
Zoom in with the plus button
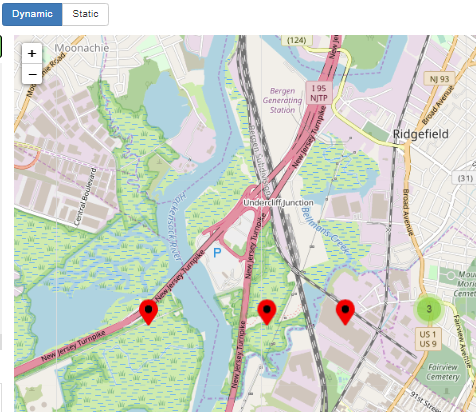click(32, 53)
